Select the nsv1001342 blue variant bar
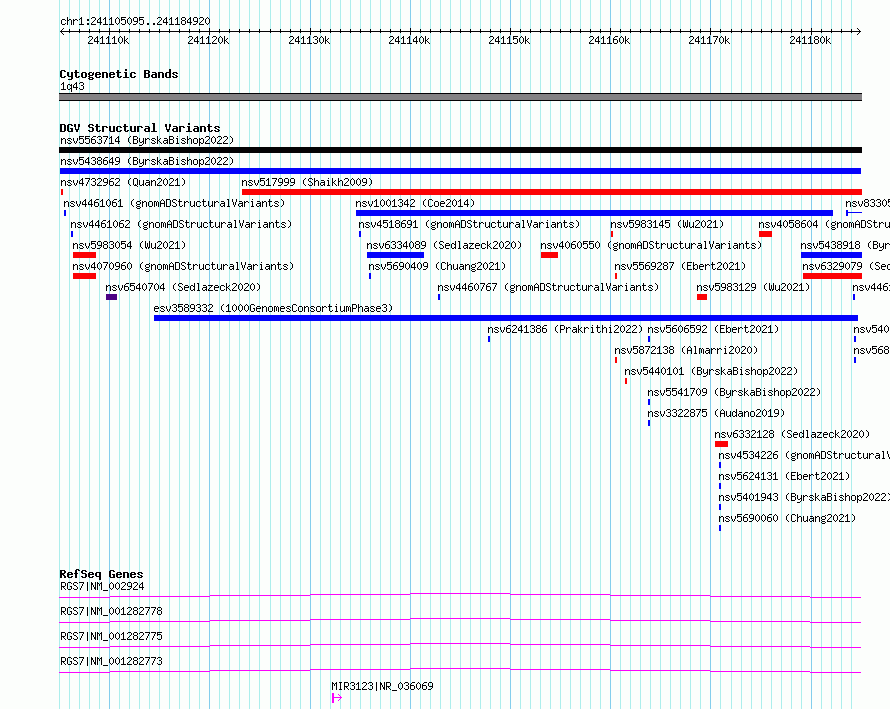Viewport: 890px width, 709px height. pos(594,213)
